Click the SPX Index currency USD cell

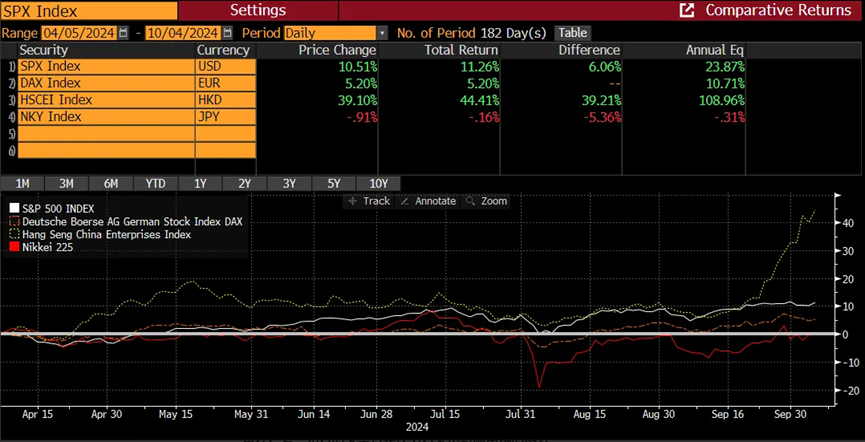coord(225,66)
